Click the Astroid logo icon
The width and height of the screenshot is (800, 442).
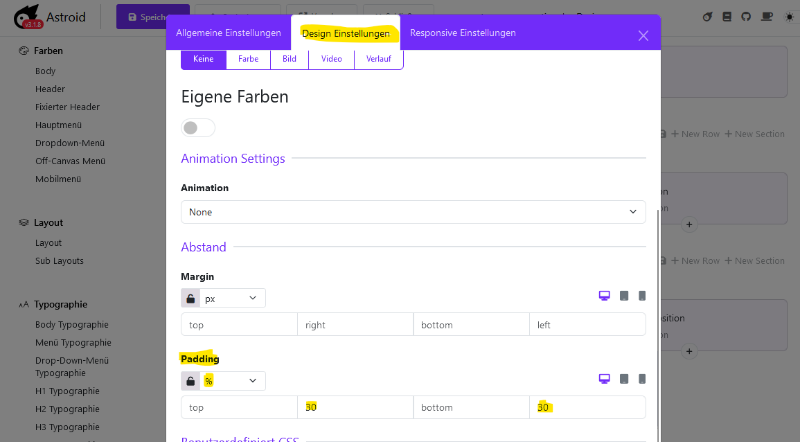(x=28, y=17)
